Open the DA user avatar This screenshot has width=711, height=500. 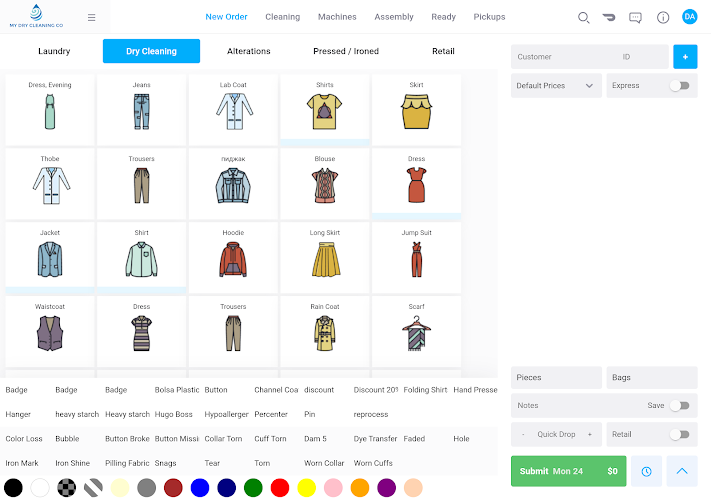coord(690,17)
